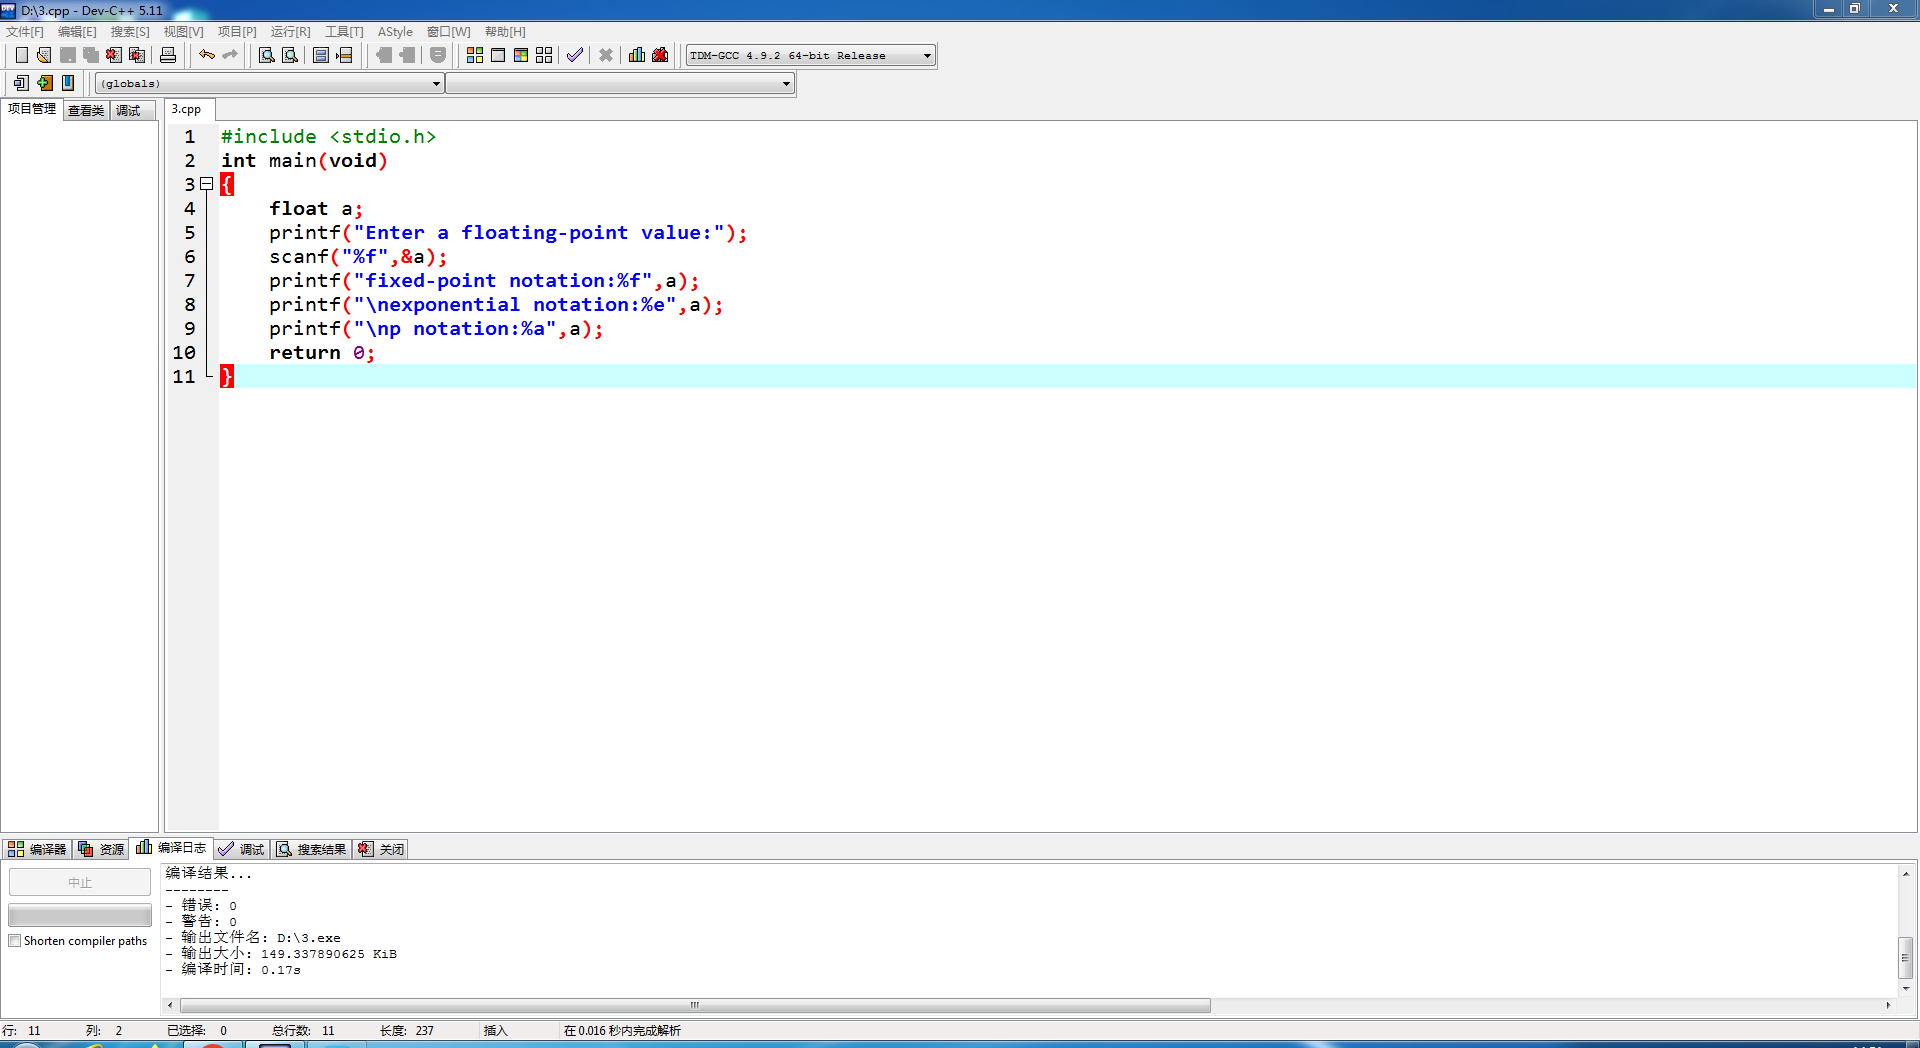Screen dimensions: 1920x1048
Task: Click the Redo arrow icon
Action: (229, 55)
